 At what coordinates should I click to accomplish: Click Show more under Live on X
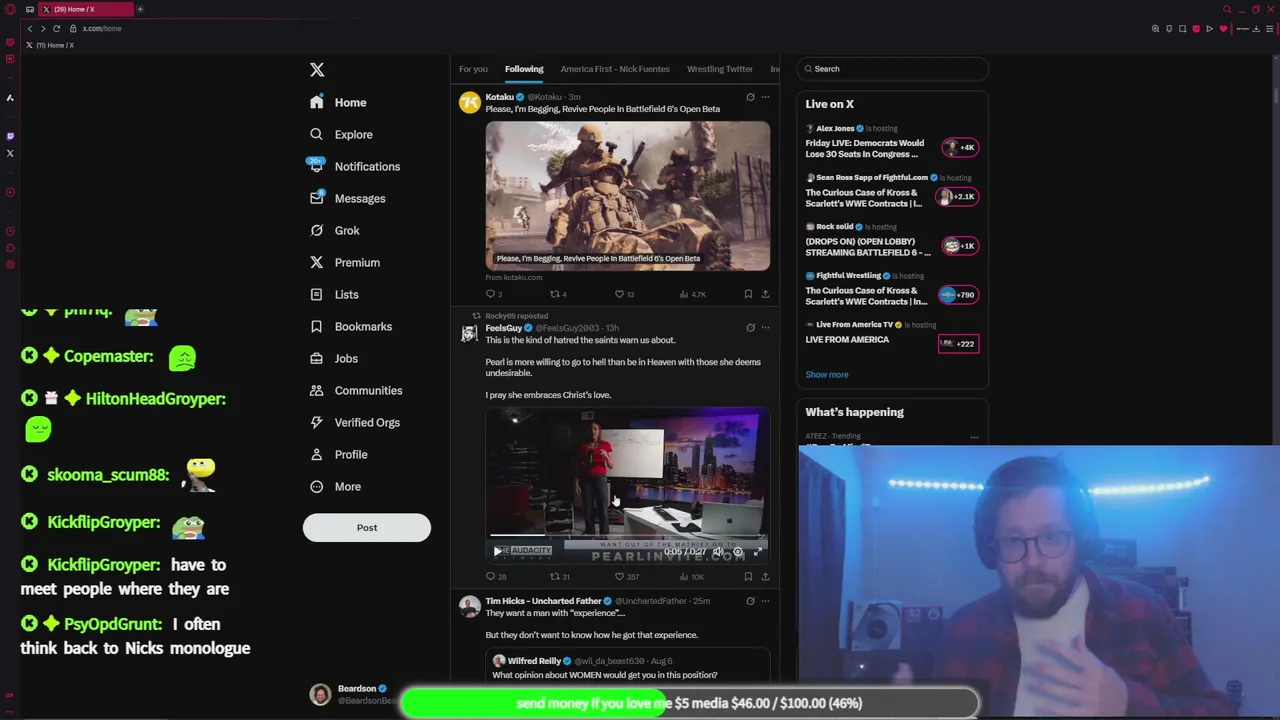pyautogui.click(x=827, y=375)
